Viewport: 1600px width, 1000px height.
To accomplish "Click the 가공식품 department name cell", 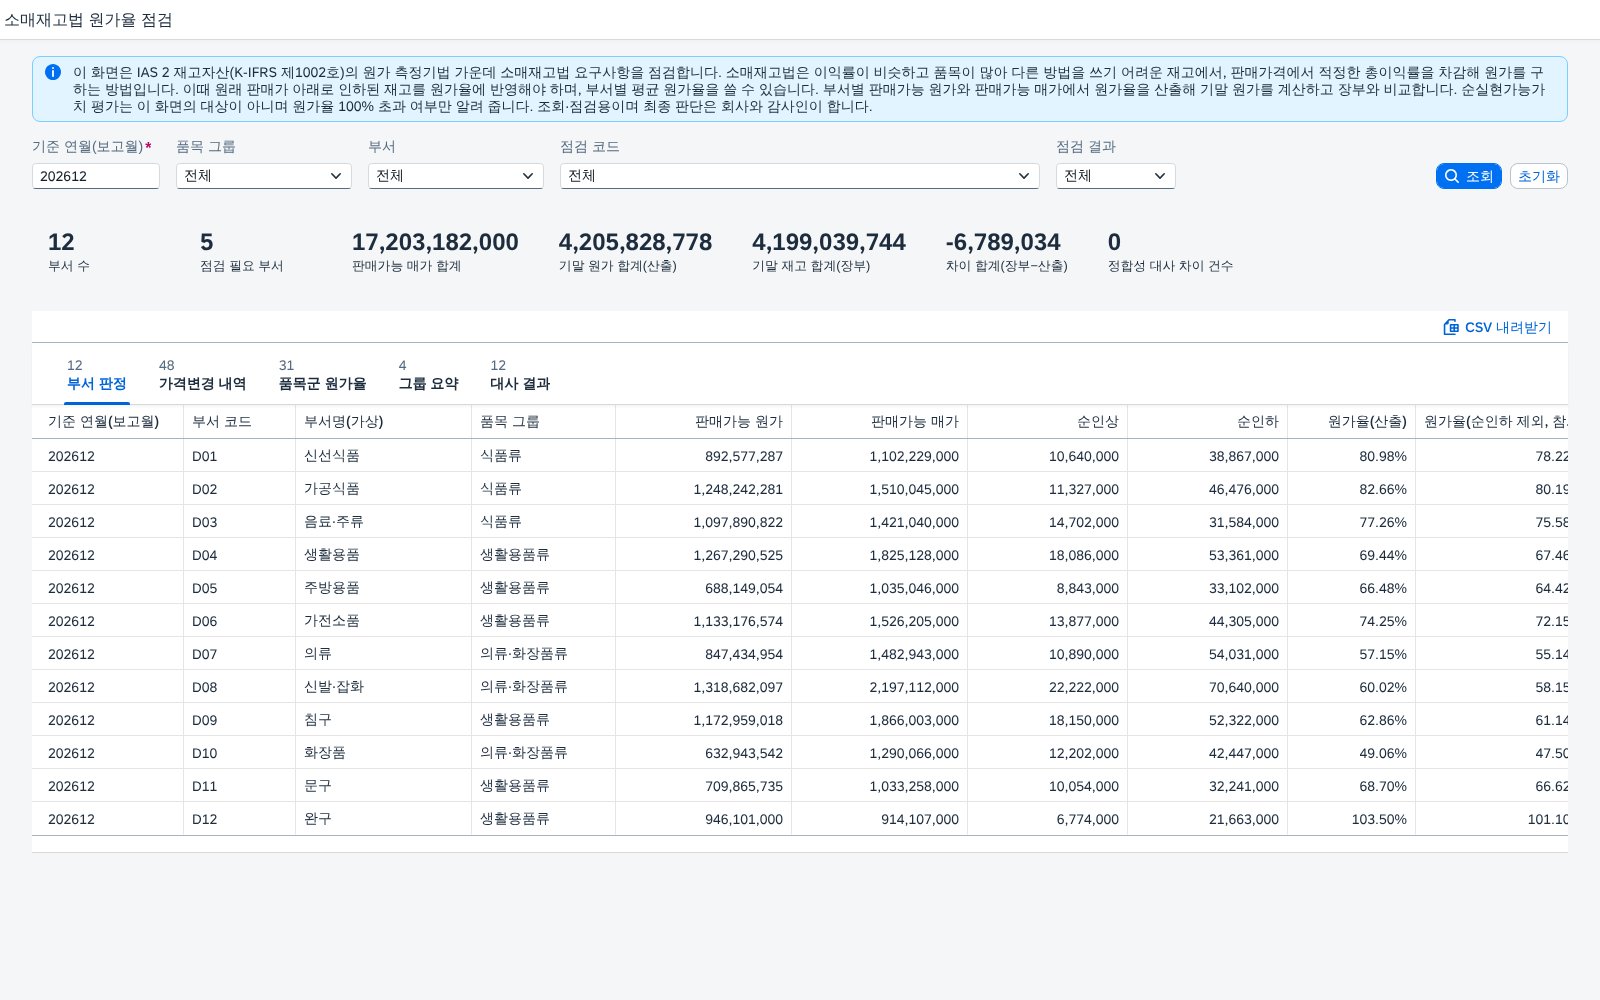I will pyautogui.click(x=384, y=489).
